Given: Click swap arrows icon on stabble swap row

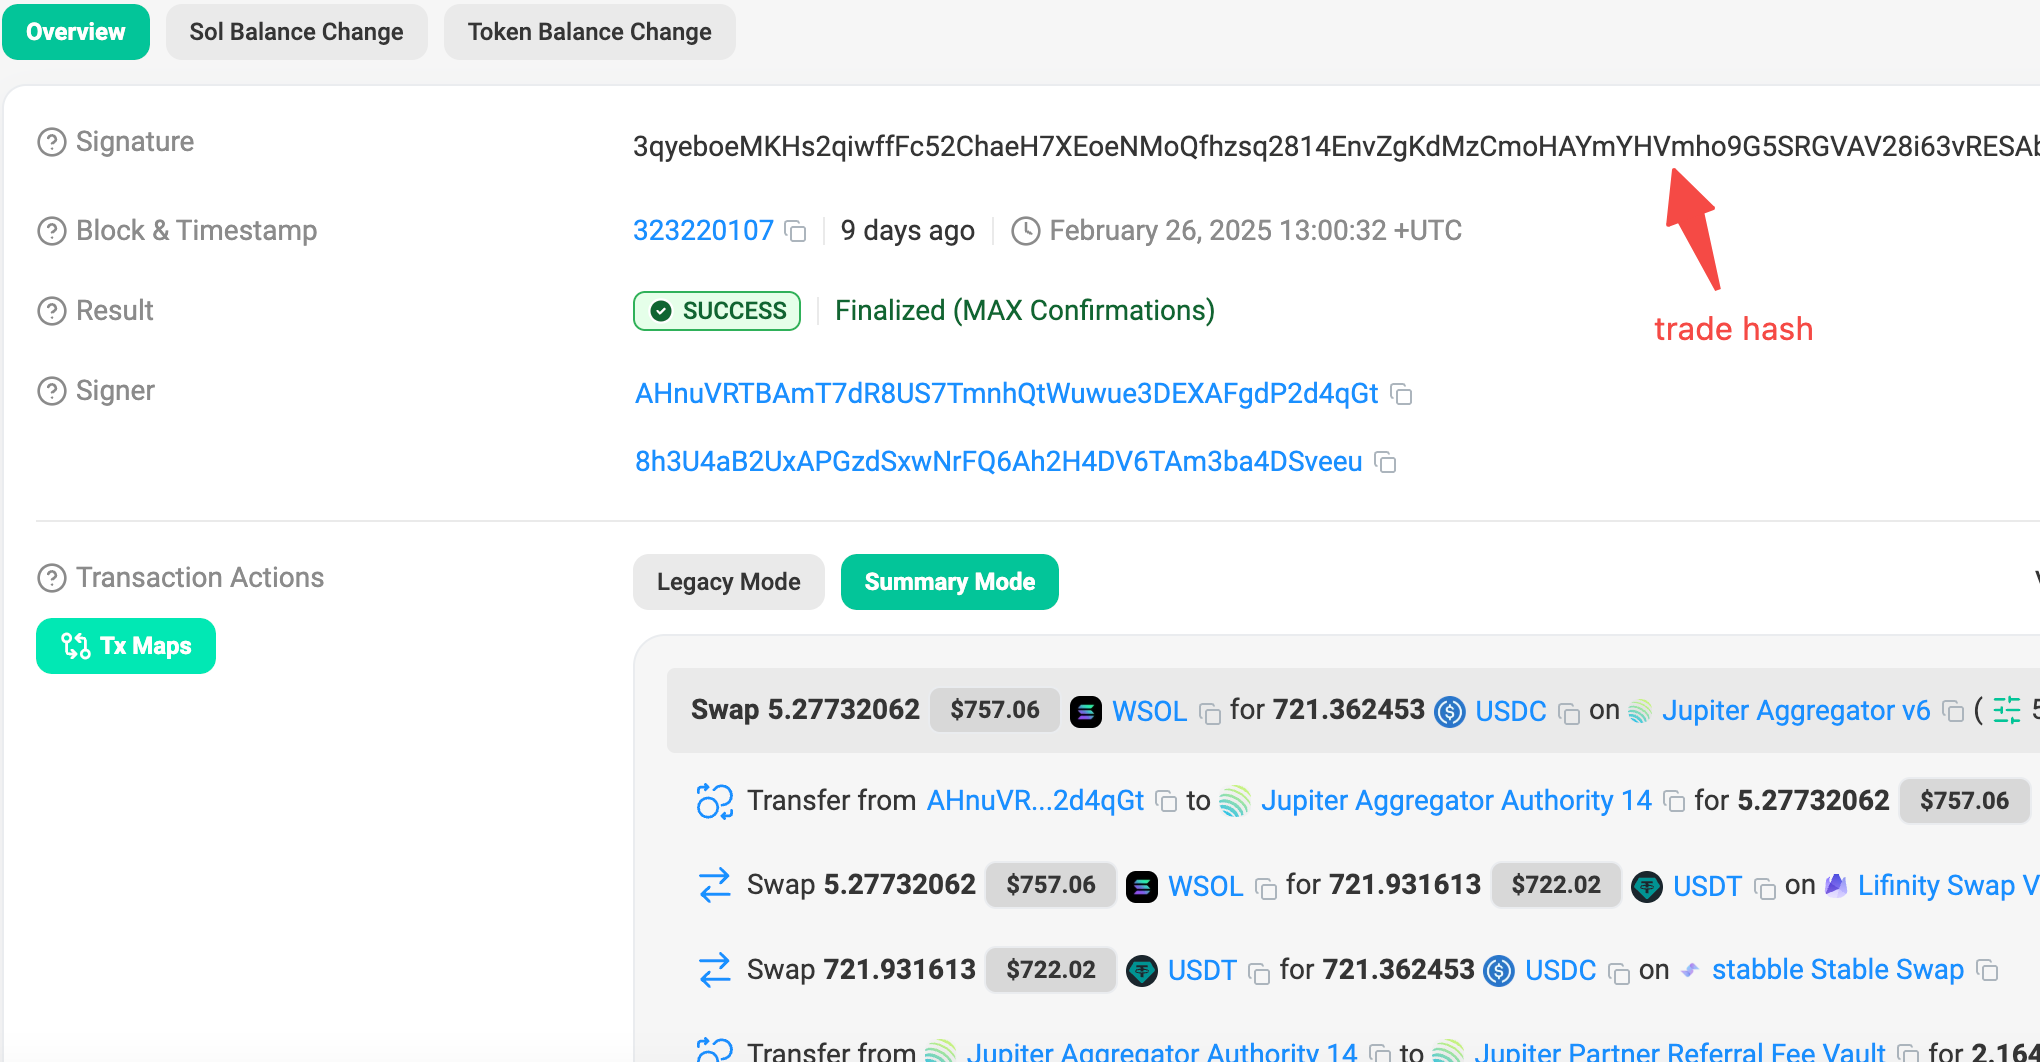Looking at the screenshot, I should point(715,971).
